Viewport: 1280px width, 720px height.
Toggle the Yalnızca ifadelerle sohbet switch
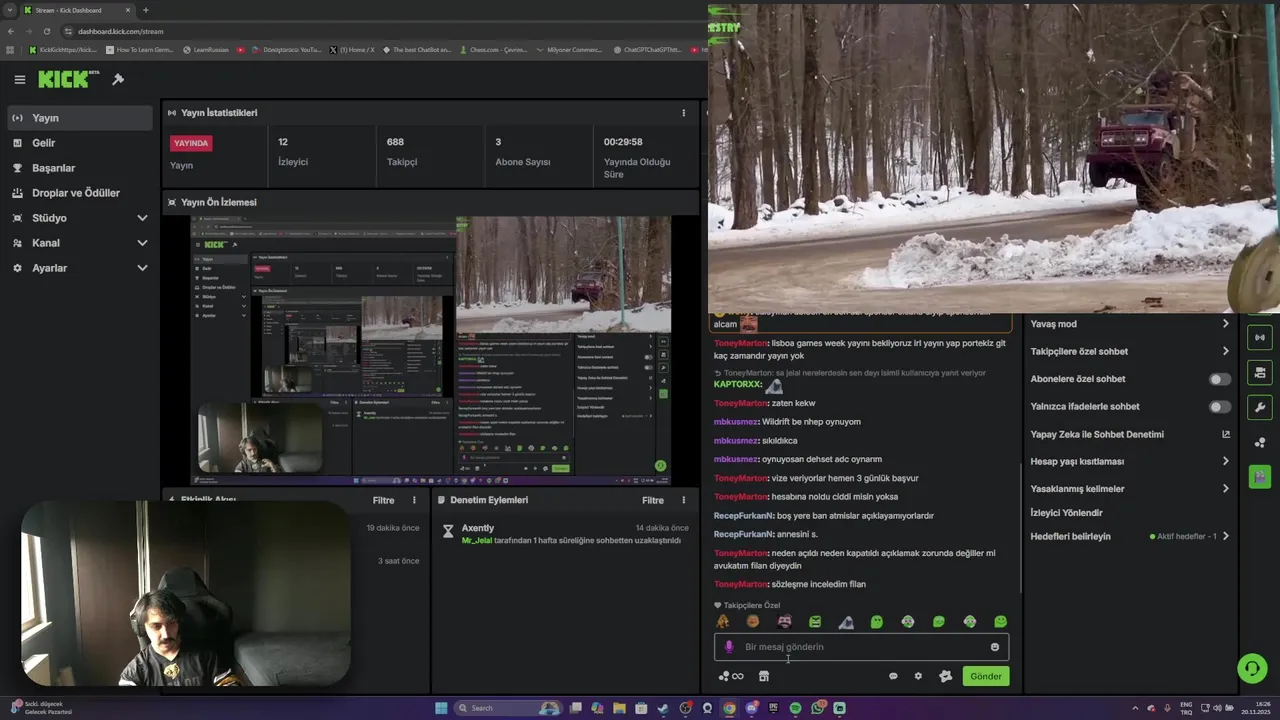click(1220, 407)
